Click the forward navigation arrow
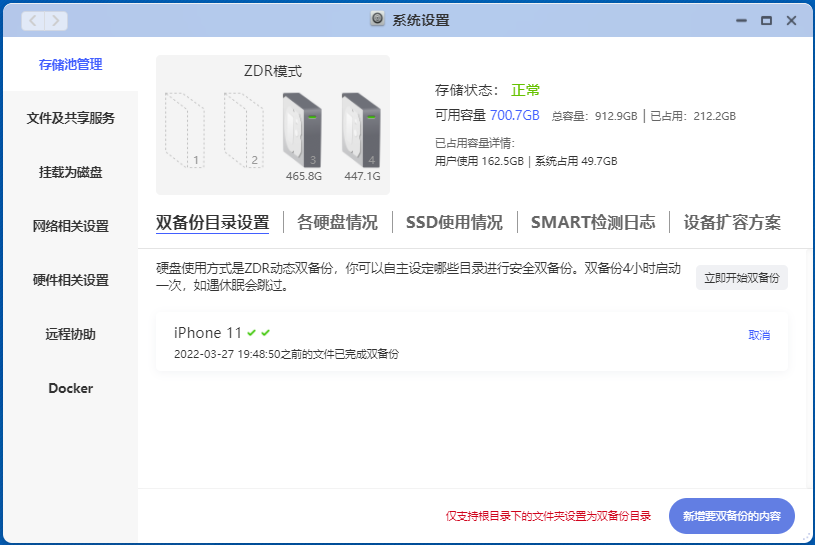The image size is (815, 545). click(55, 20)
